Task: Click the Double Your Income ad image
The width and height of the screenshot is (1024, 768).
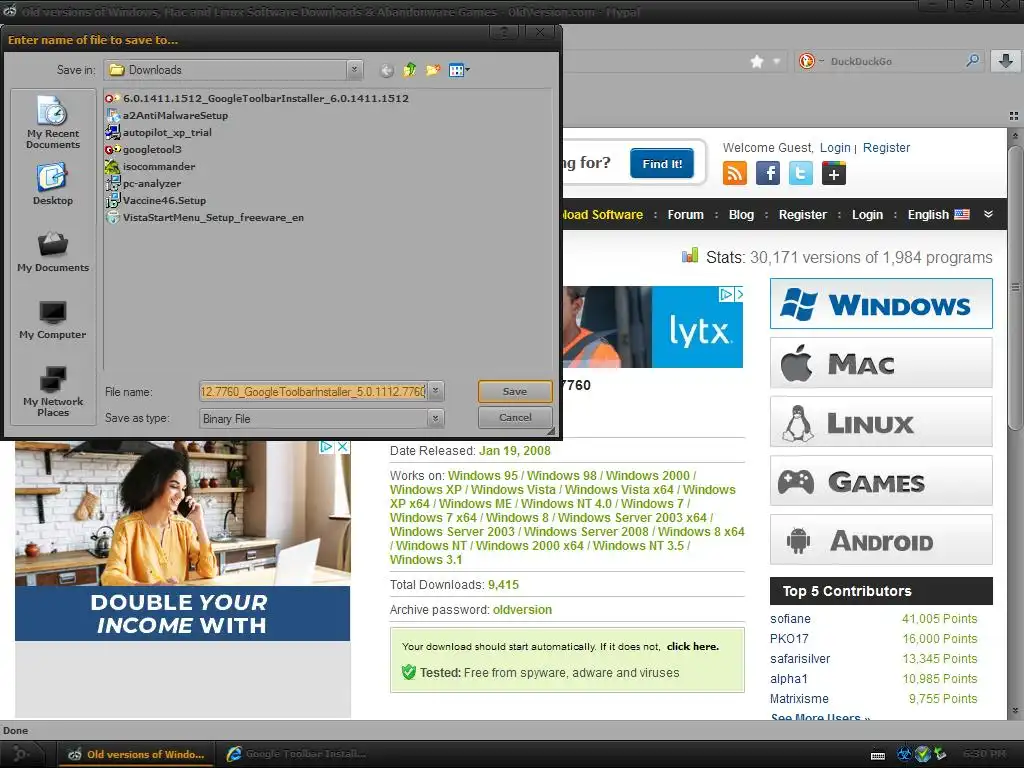Action: pyautogui.click(x=182, y=541)
